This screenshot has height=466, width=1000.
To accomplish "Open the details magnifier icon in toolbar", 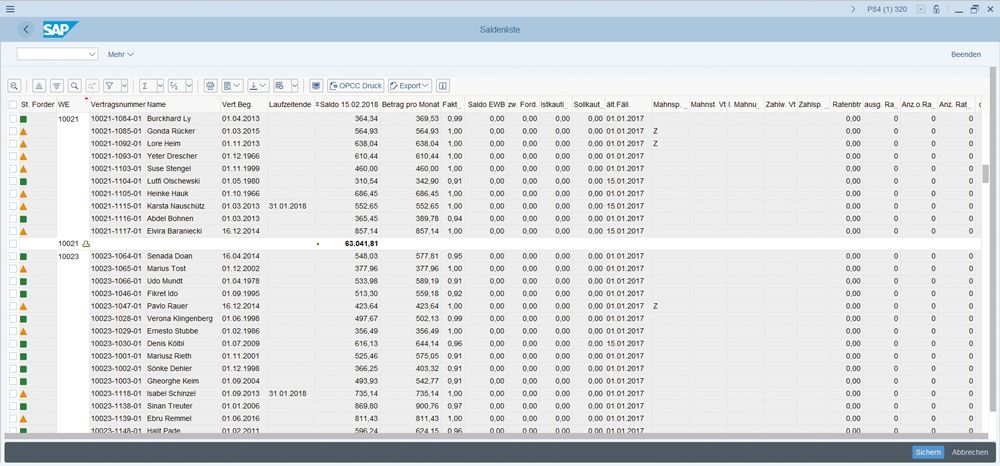I will (15, 86).
